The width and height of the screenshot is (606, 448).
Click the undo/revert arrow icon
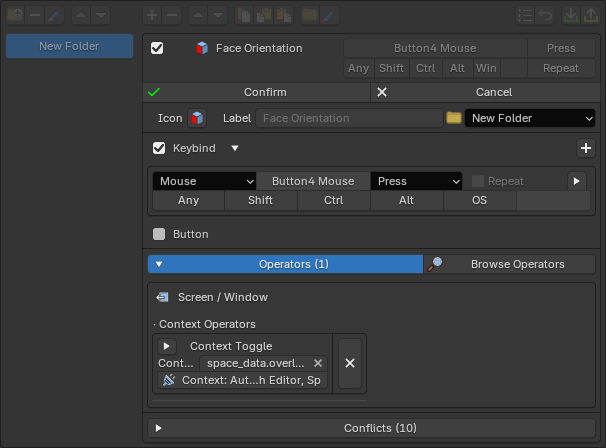point(545,15)
